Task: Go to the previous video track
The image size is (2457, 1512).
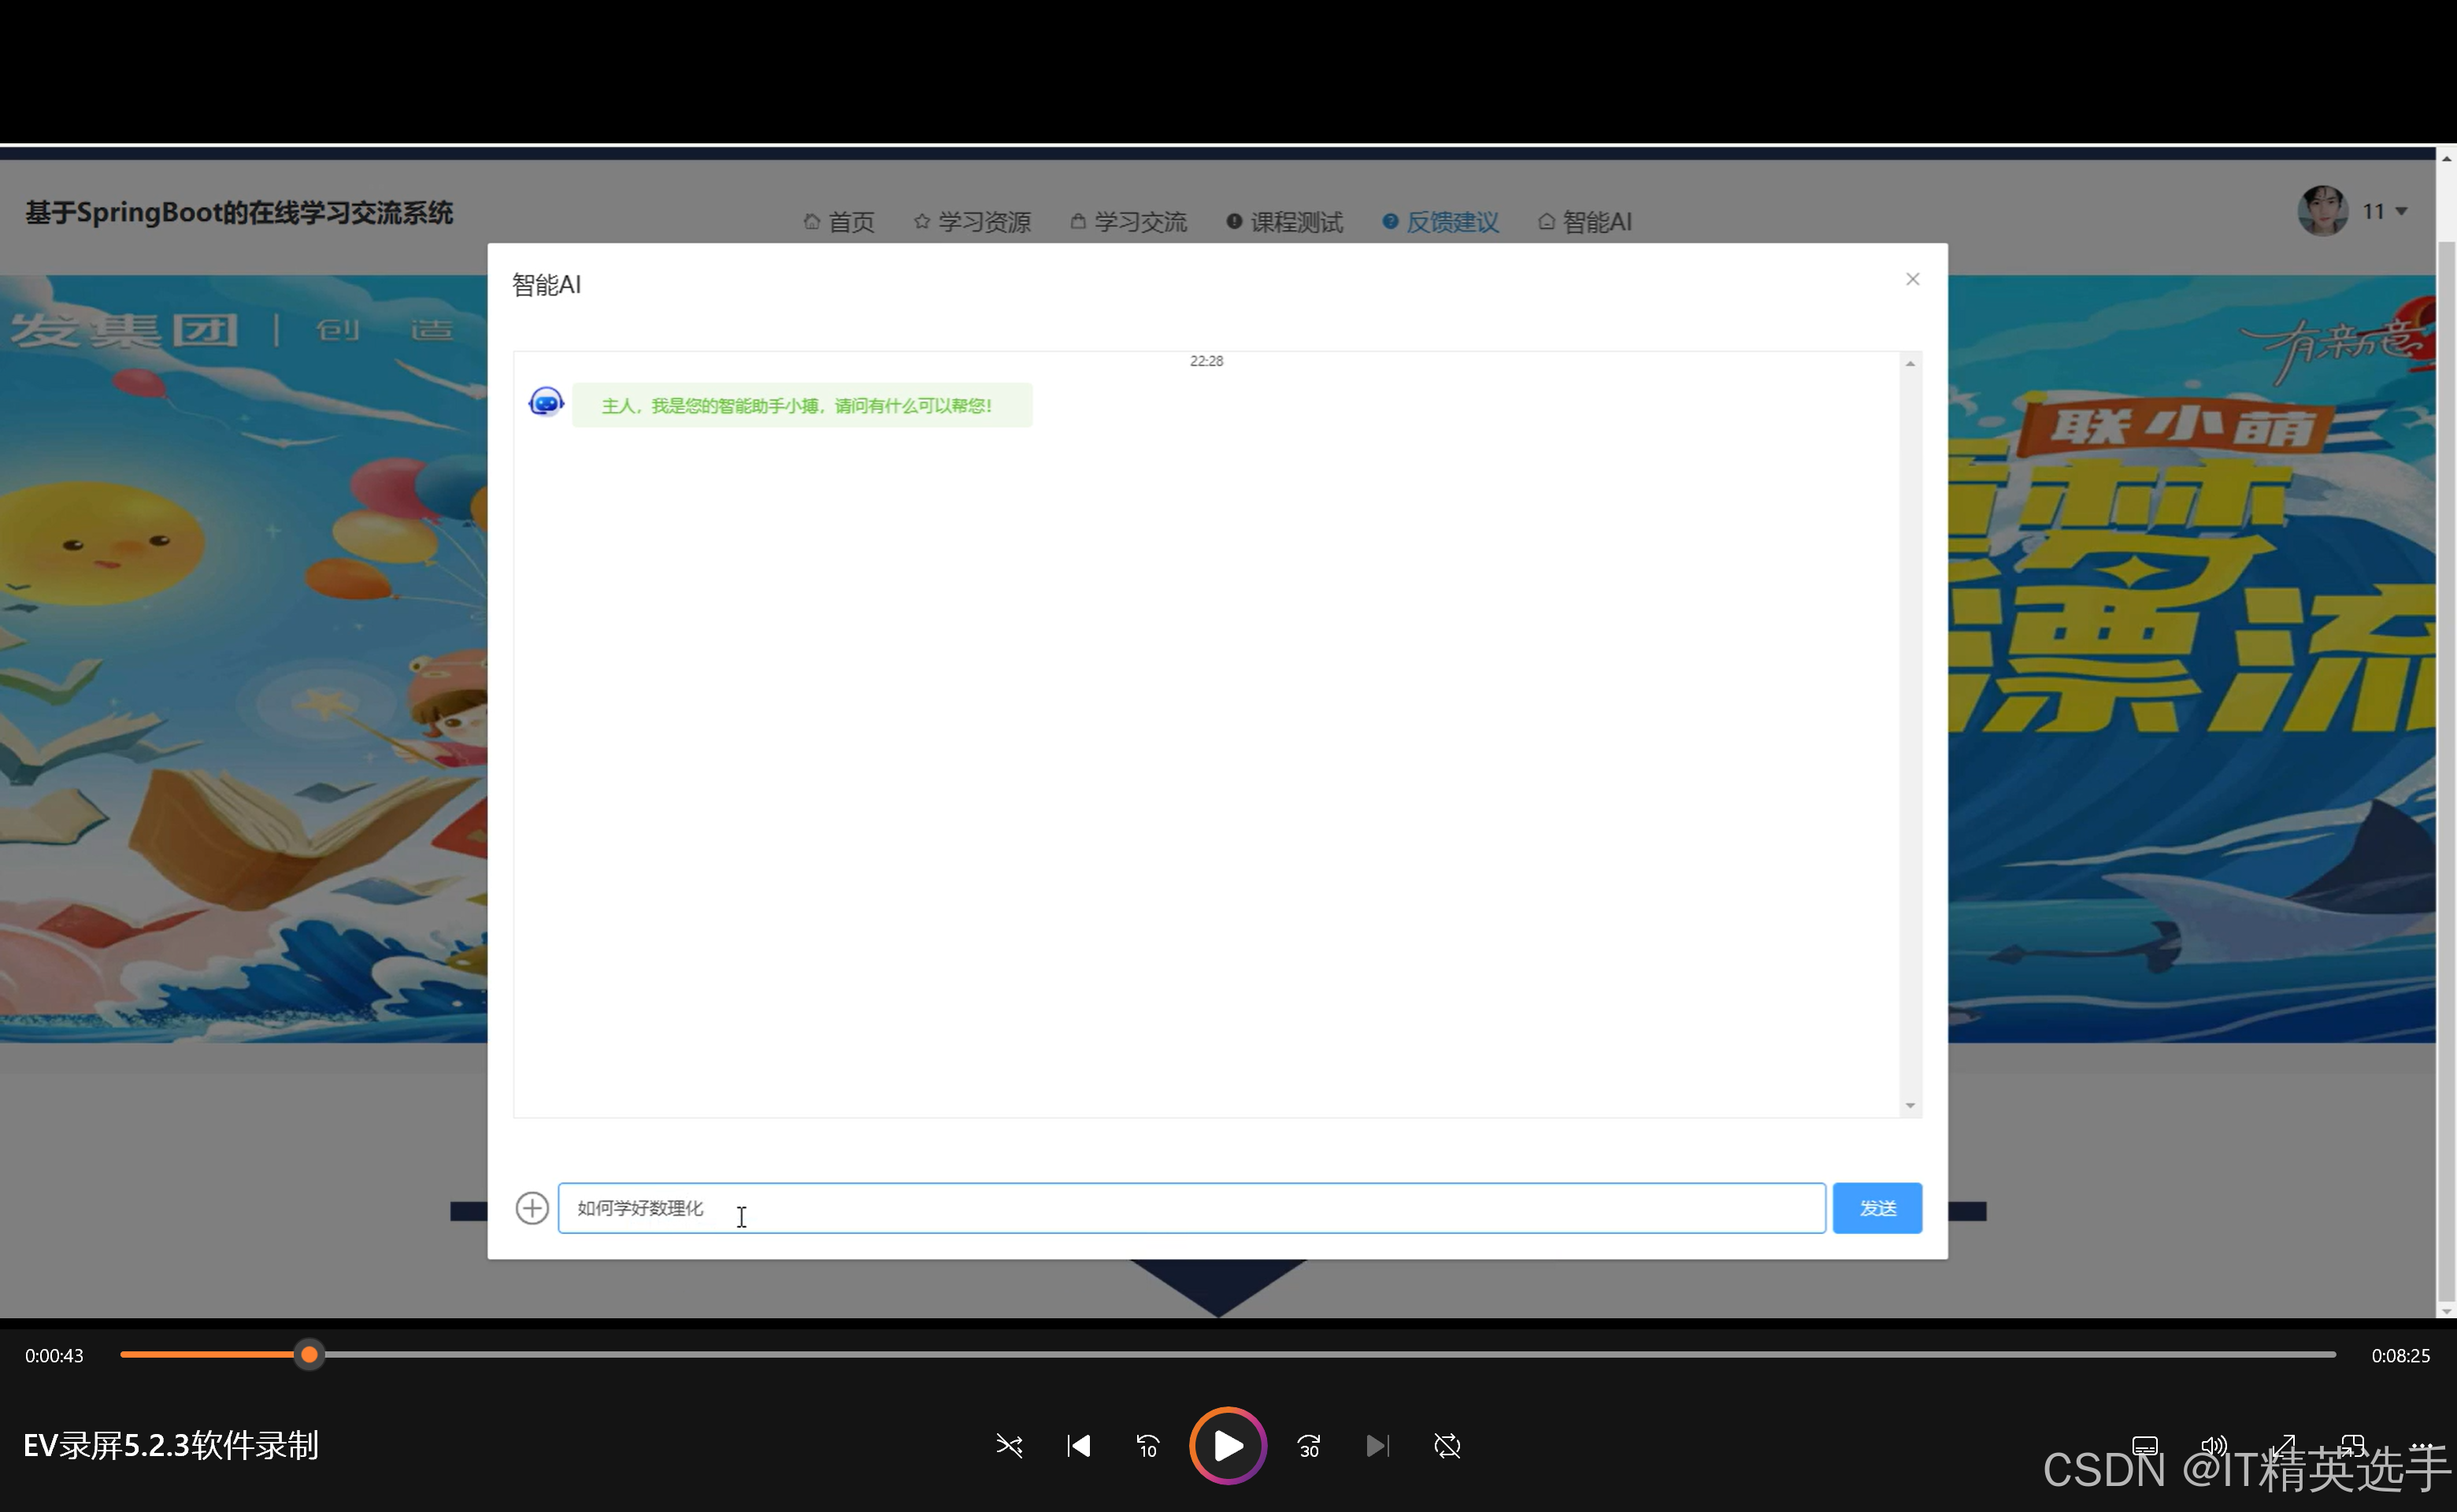Action: (1079, 1446)
